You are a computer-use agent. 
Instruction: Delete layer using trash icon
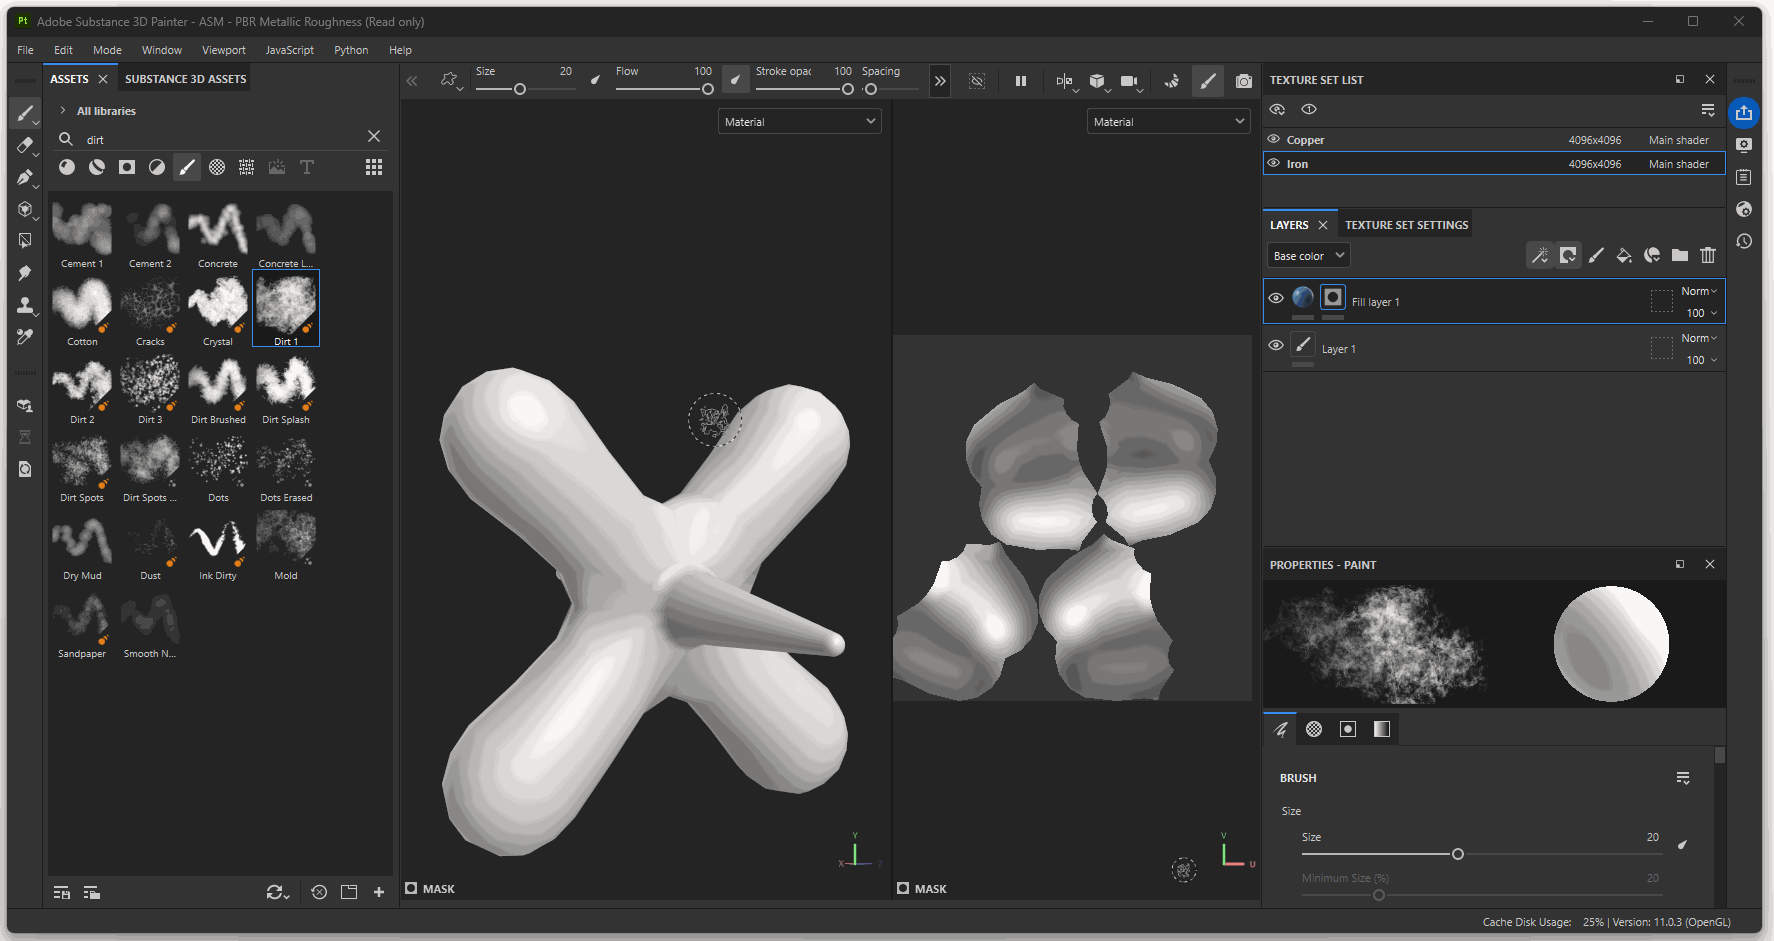1708,256
